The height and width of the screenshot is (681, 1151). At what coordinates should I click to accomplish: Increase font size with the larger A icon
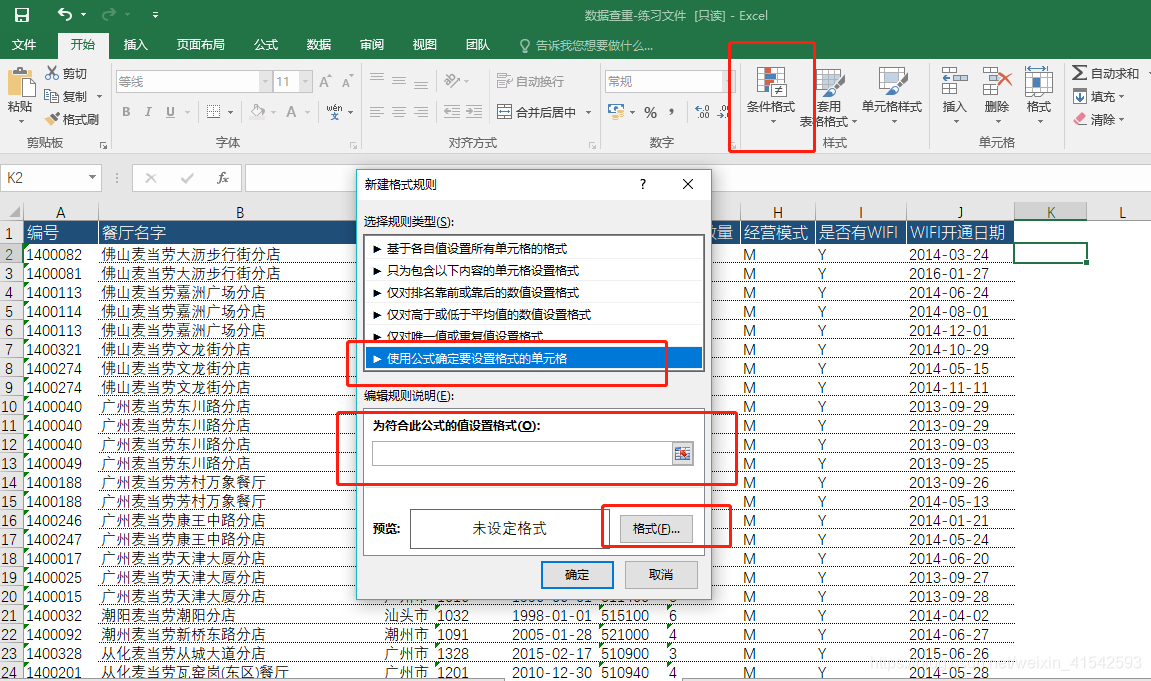coord(325,81)
